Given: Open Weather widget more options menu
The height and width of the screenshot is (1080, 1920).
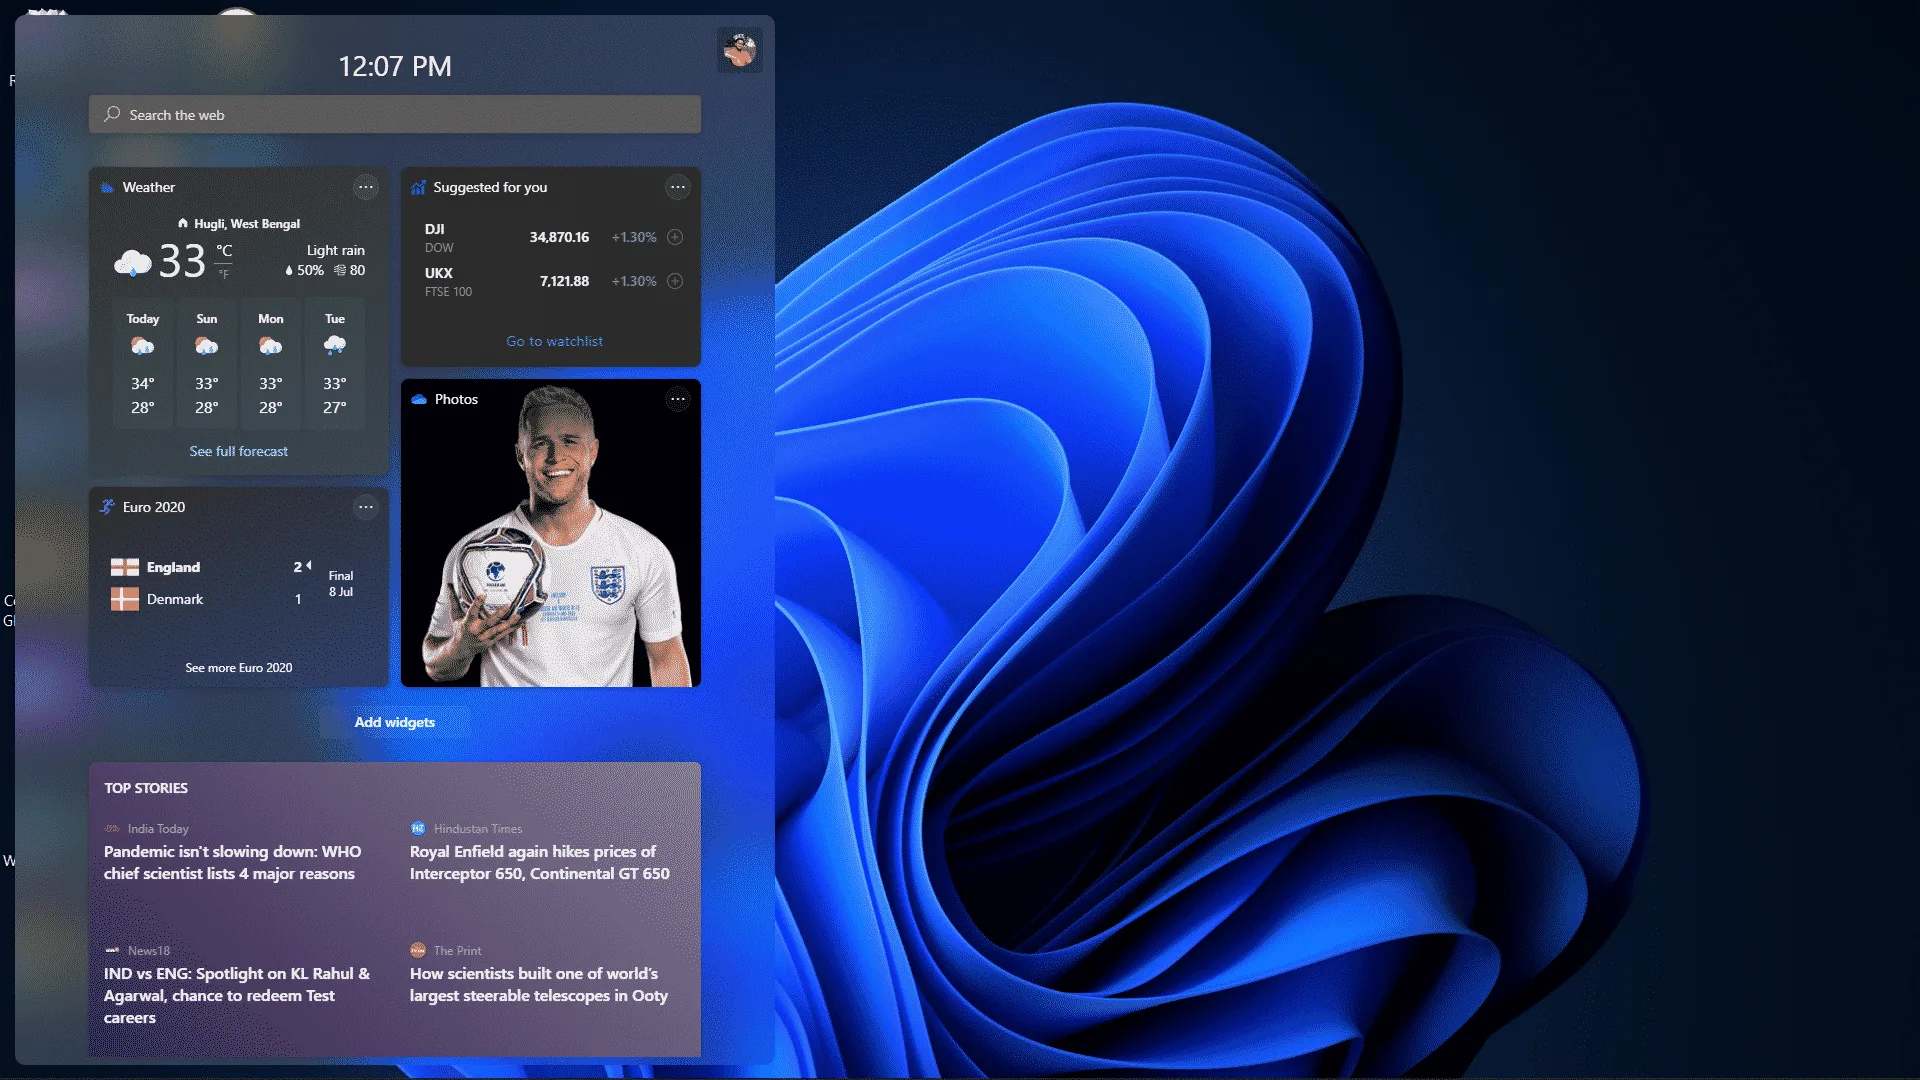Looking at the screenshot, I should click(366, 187).
